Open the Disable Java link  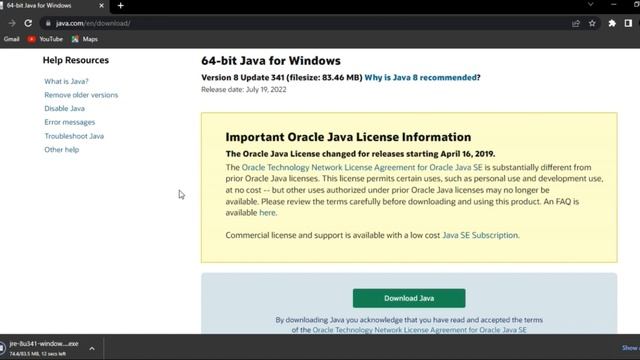point(64,108)
